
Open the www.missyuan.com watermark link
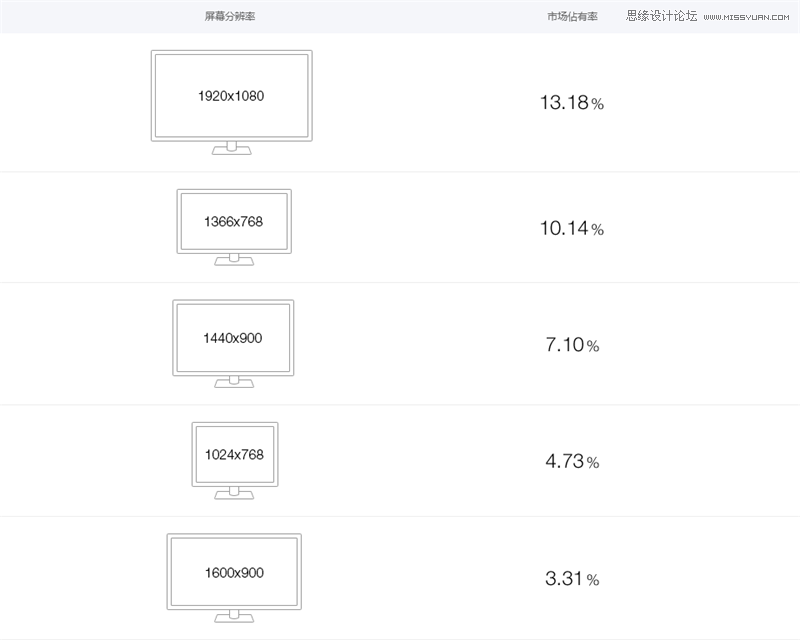746,17
